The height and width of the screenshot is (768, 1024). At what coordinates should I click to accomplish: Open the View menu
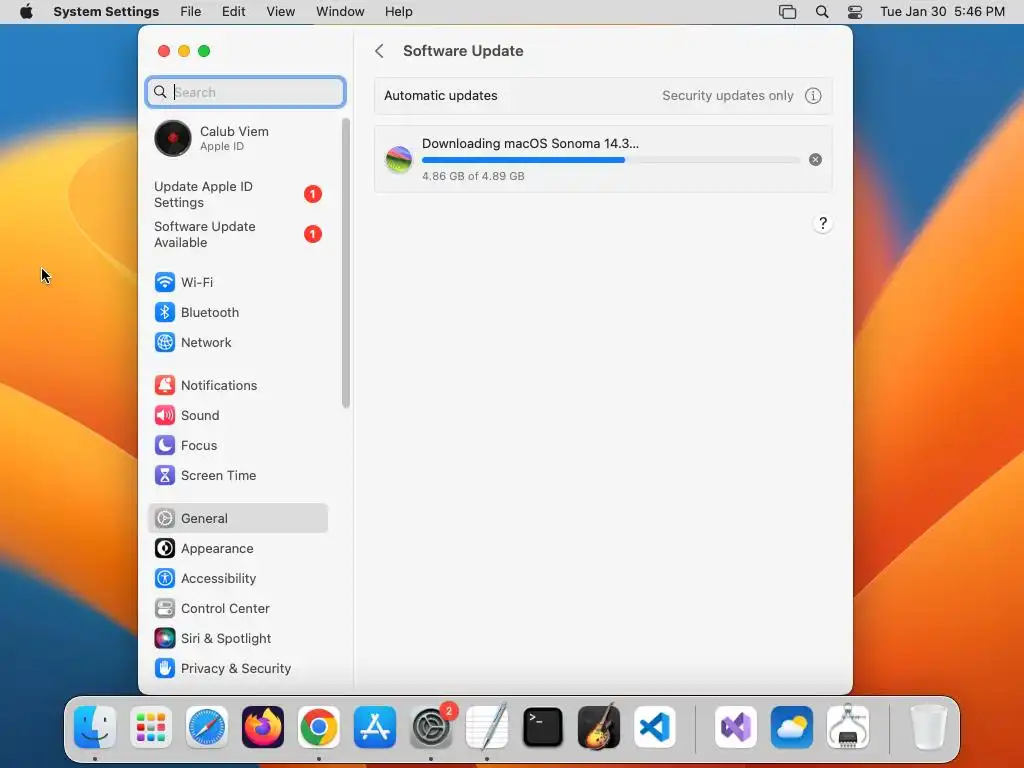click(281, 12)
